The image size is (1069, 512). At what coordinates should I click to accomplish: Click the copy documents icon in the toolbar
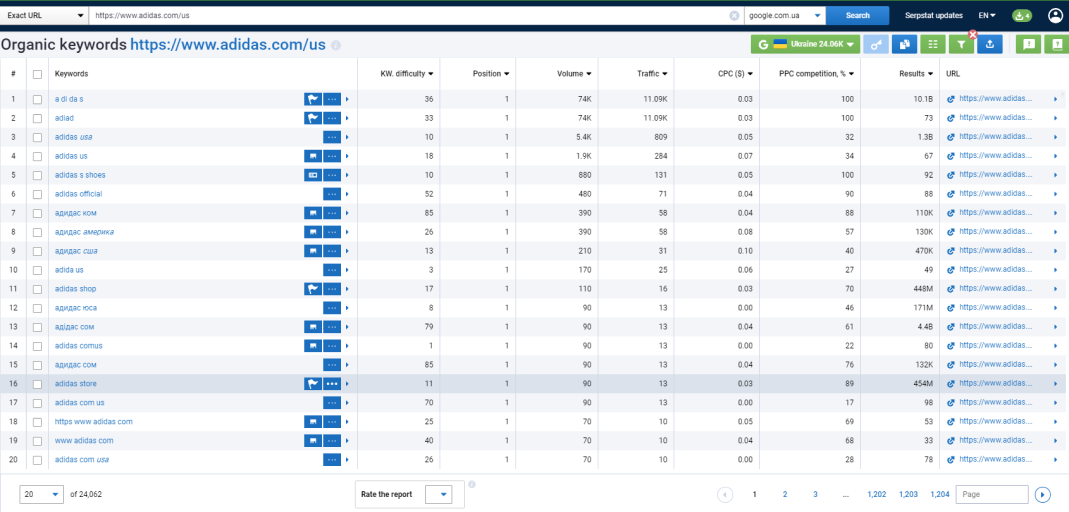click(x=905, y=44)
